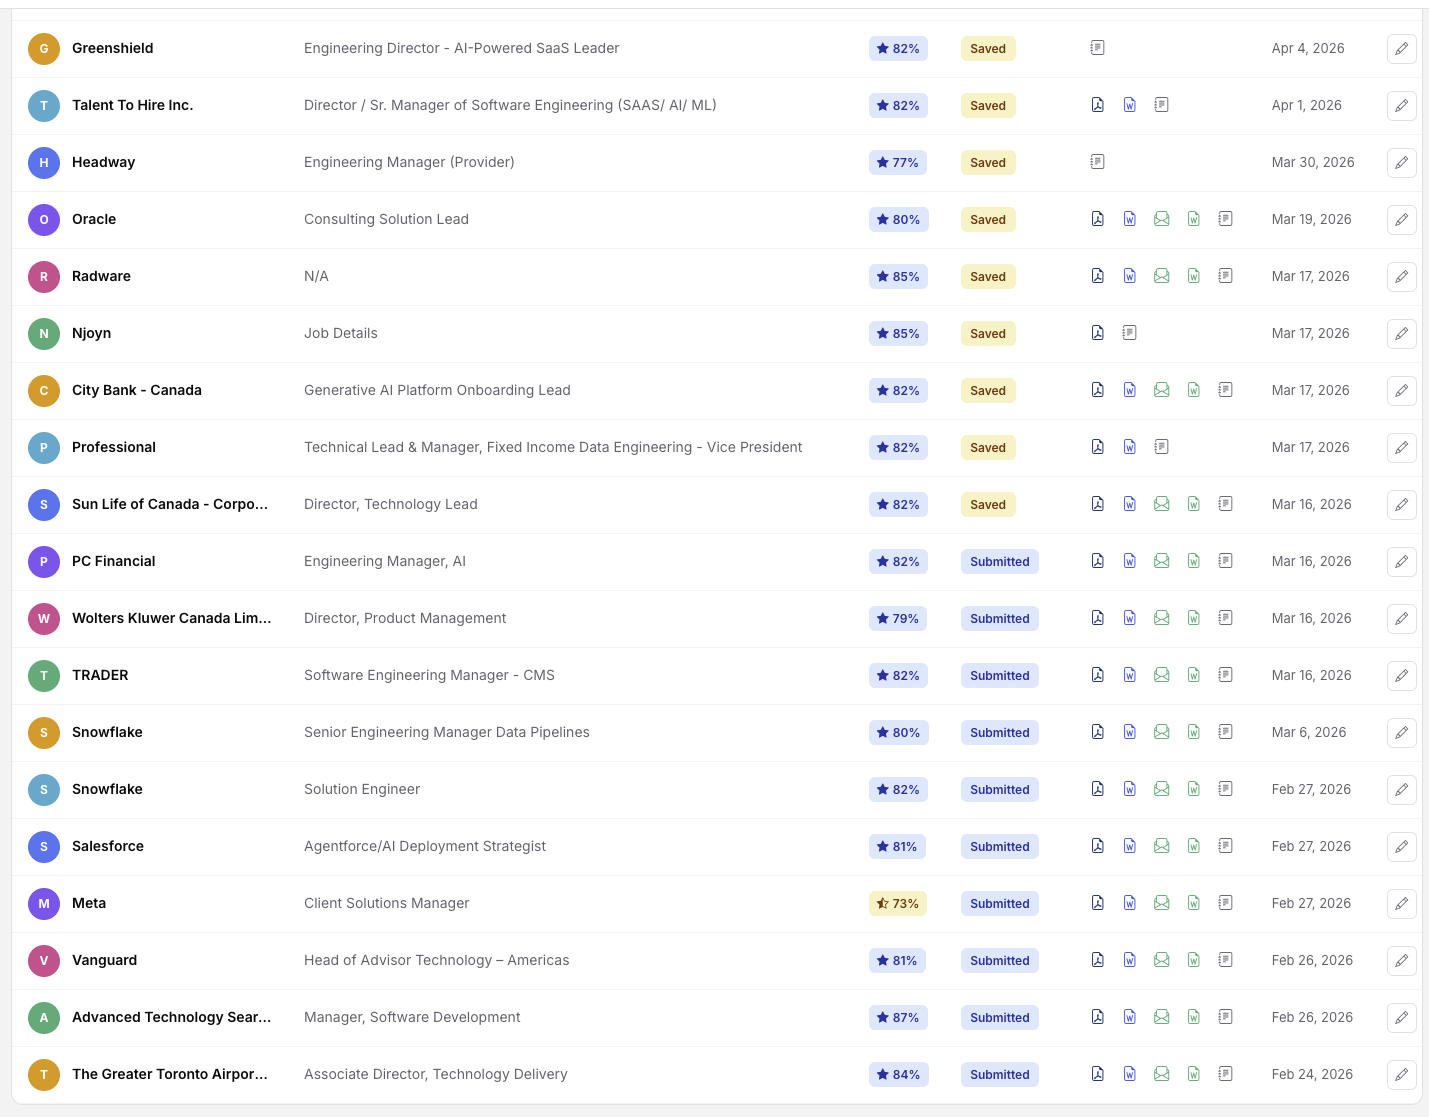Click the 87% match score badge
1429x1117 pixels.
click(898, 1017)
